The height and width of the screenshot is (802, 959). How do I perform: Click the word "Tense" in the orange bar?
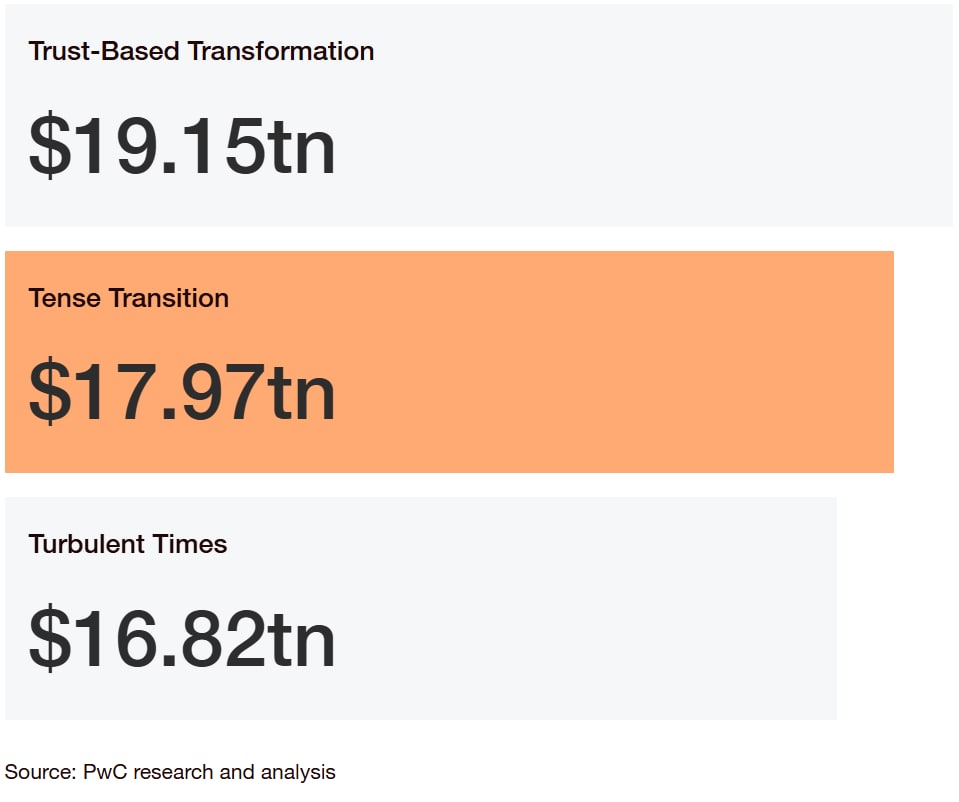point(65,299)
